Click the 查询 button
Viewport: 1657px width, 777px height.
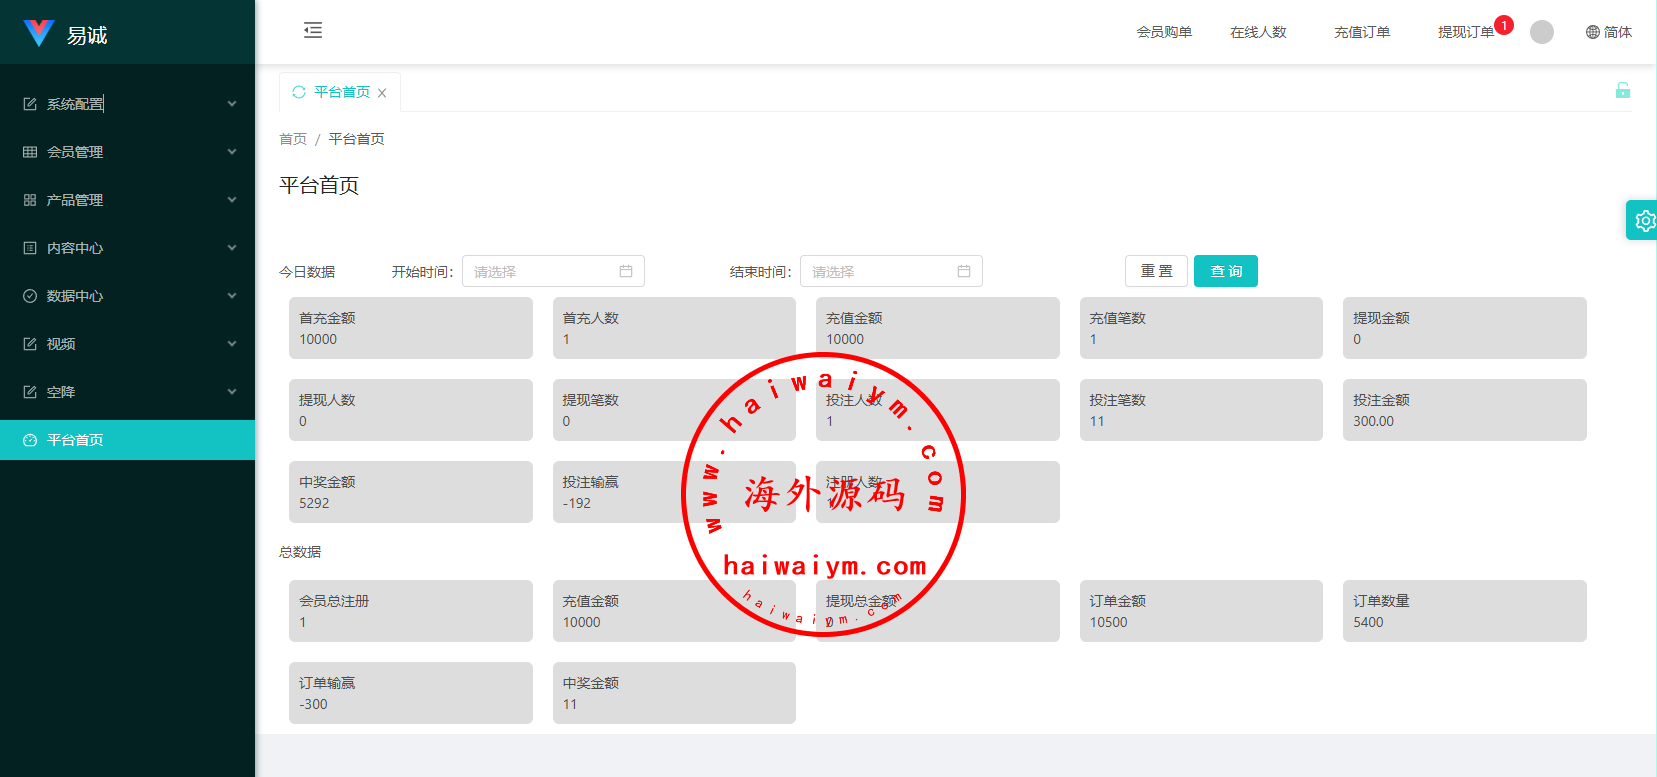(1225, 271)
